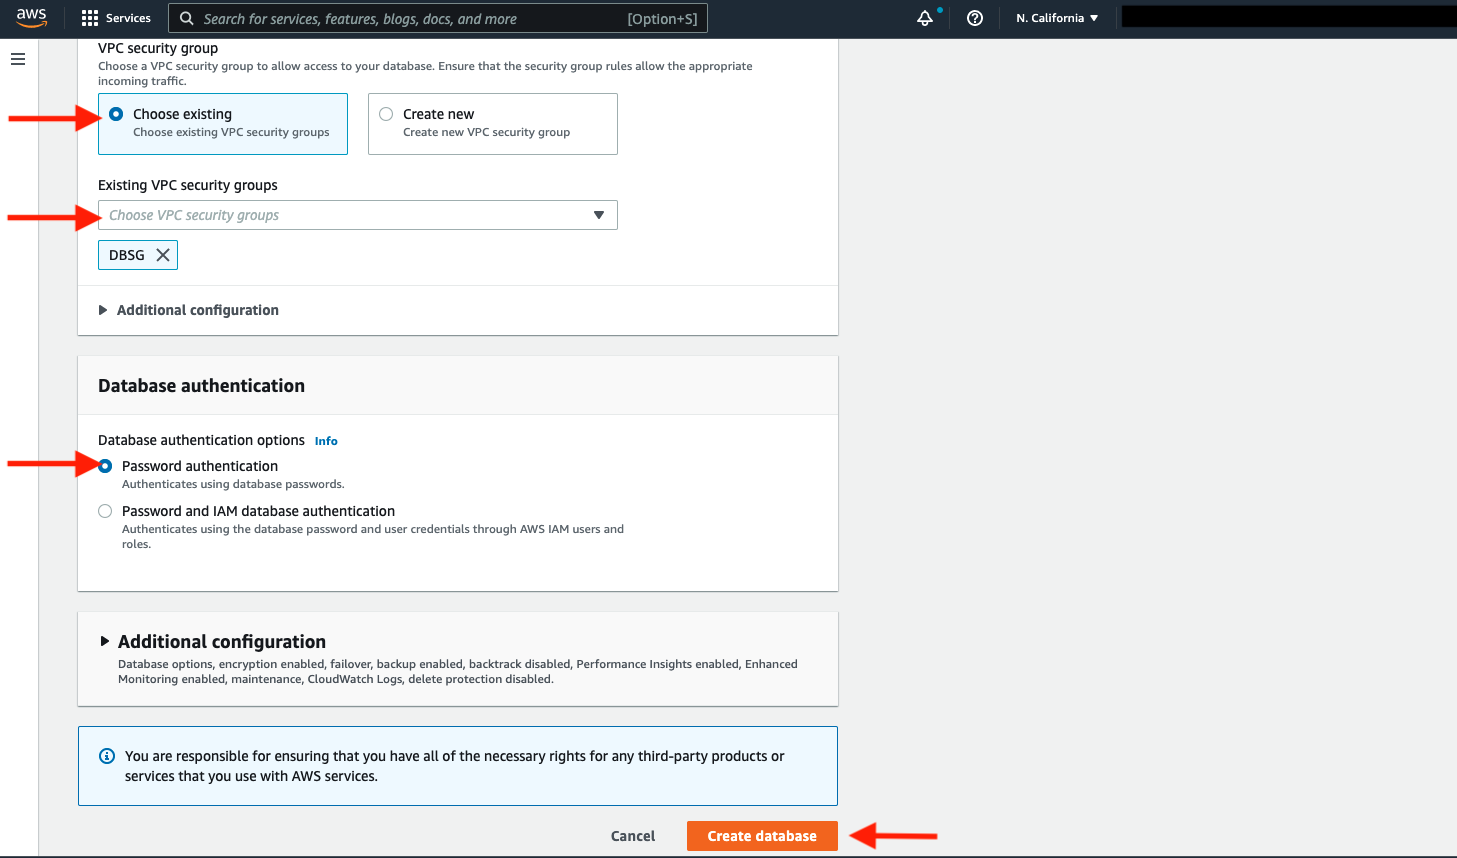
Task: Click the Database authentication heading
Action: 201,386
